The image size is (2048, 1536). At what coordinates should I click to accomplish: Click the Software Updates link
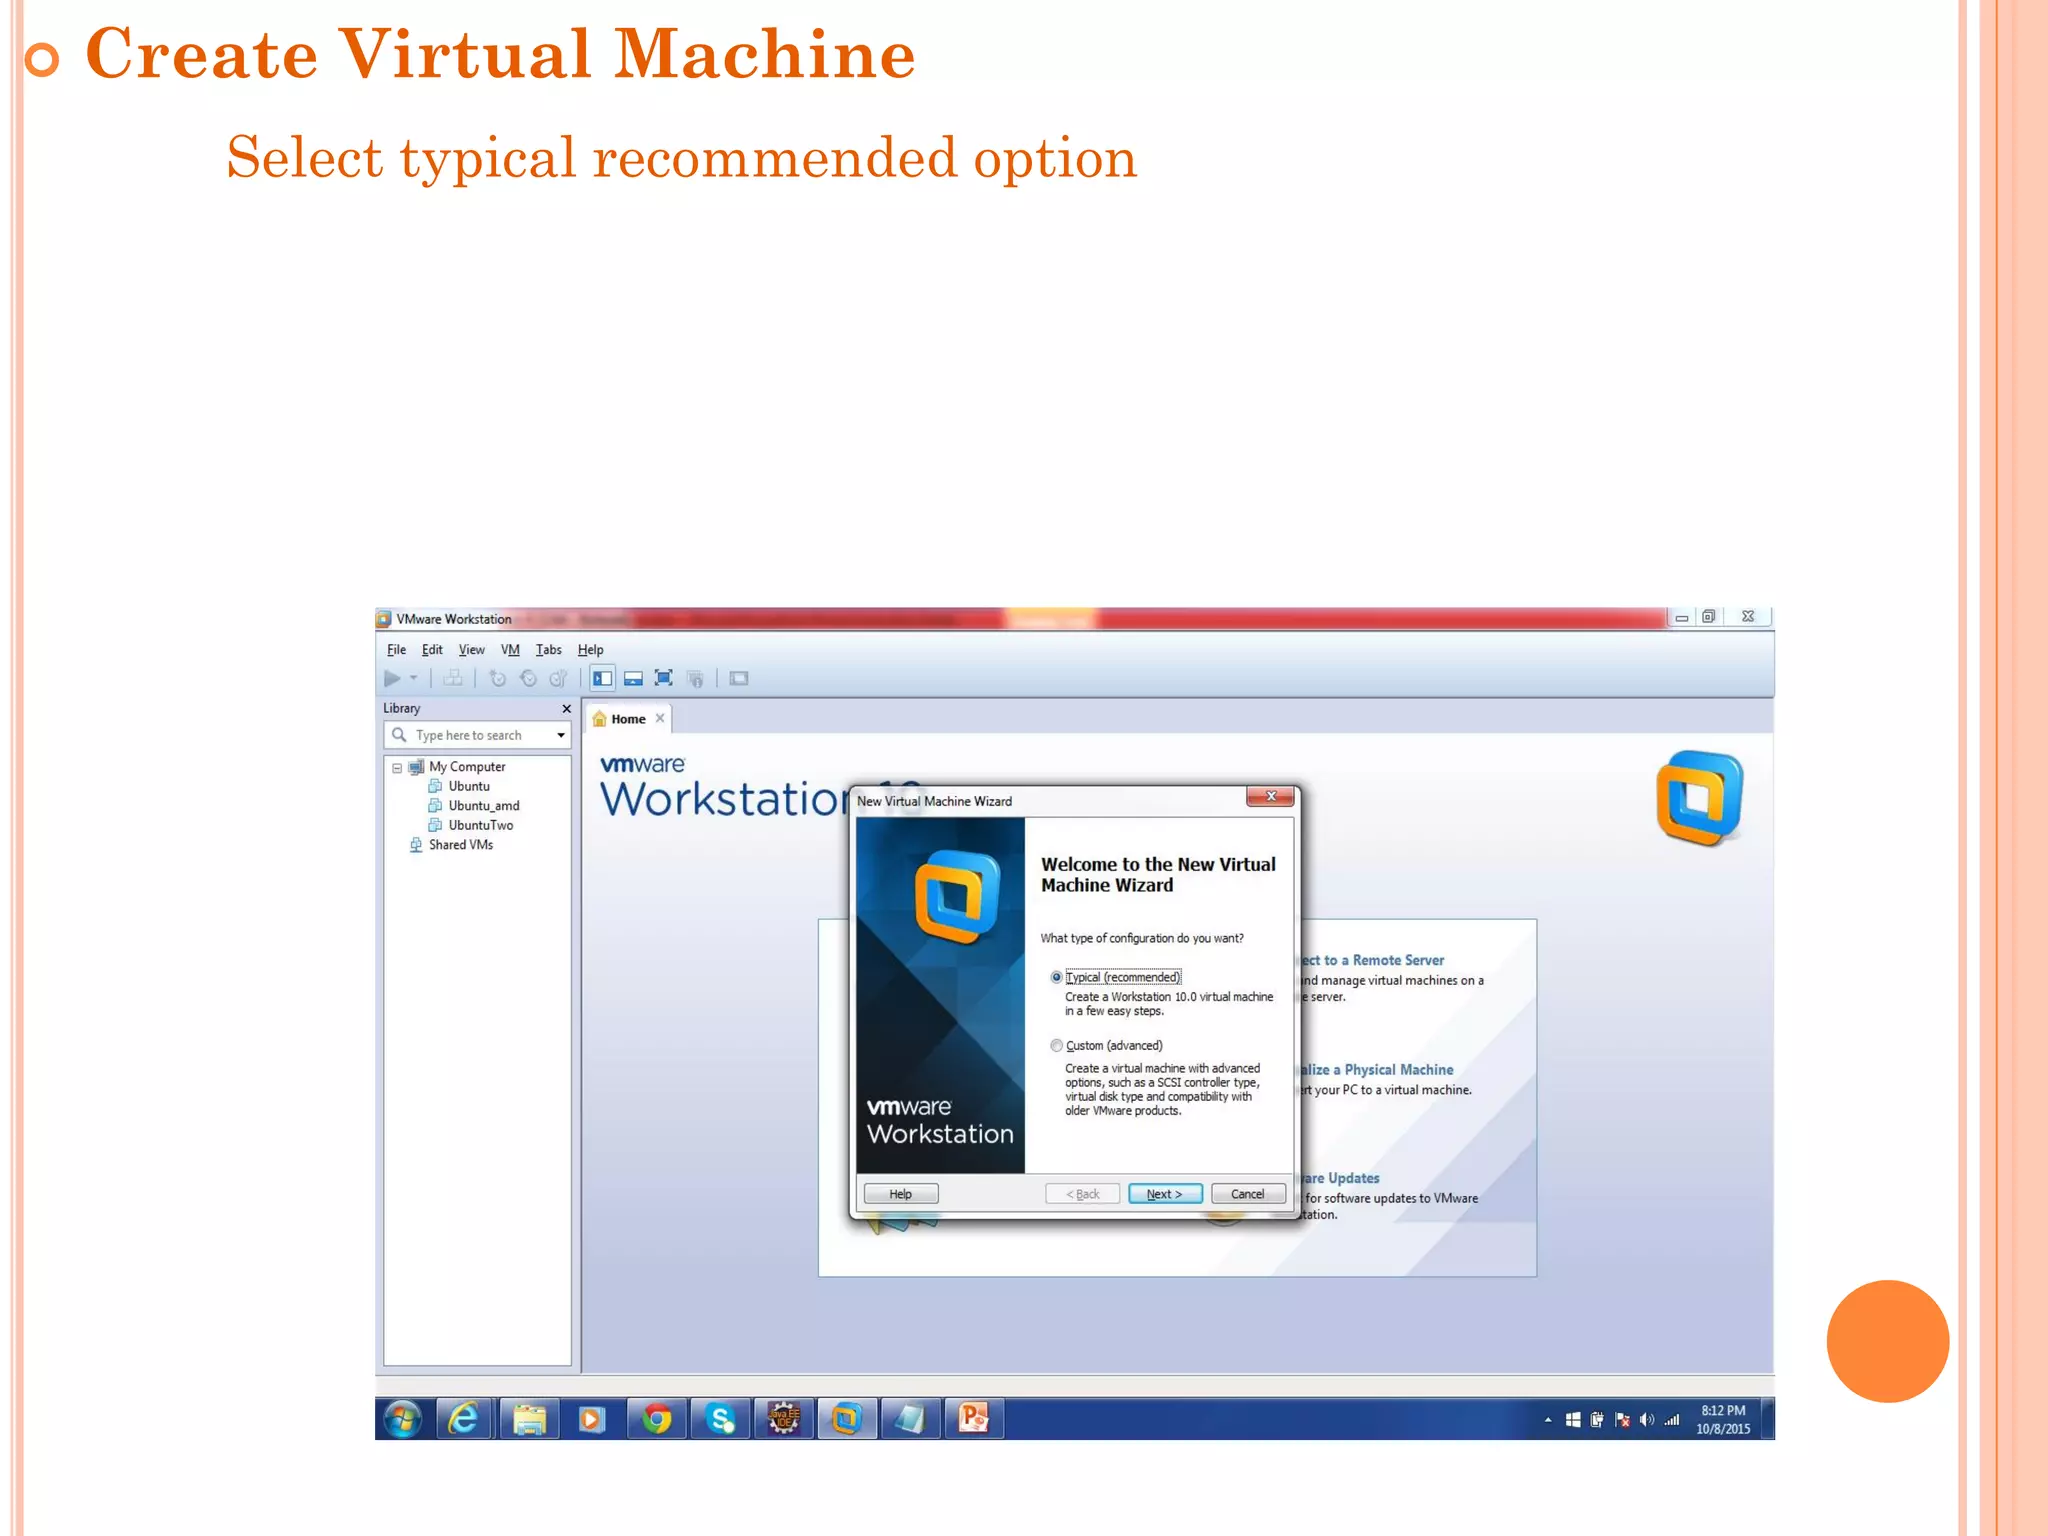tap(1340, 1179)
